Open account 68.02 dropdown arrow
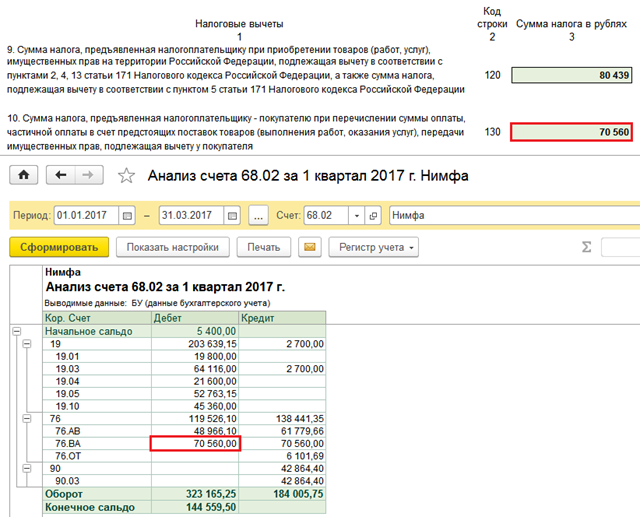This screenshot has height=517, width=640. click(356, 215)
